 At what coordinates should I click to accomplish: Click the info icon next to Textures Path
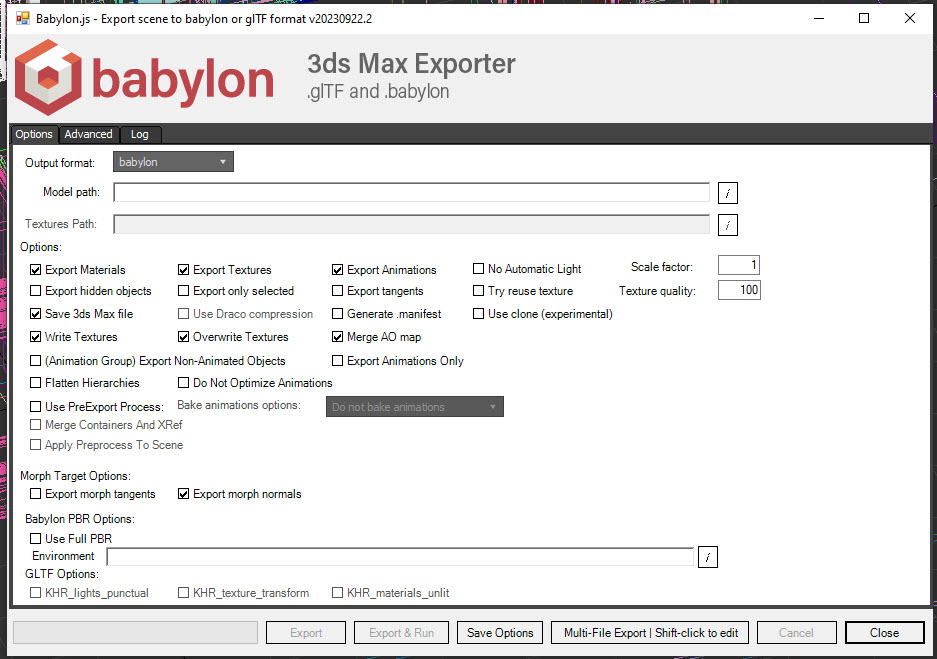[x=727, y=225]
